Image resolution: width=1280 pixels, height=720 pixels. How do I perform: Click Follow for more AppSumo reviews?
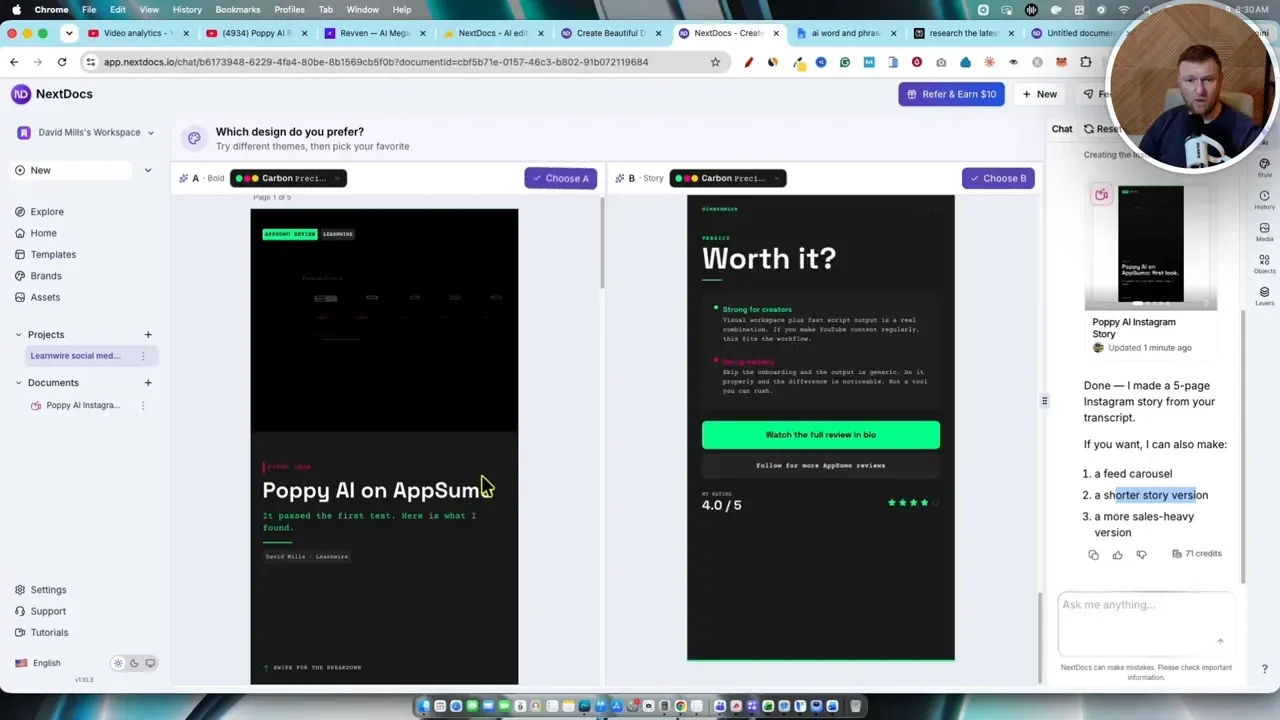tap(820, 465)
